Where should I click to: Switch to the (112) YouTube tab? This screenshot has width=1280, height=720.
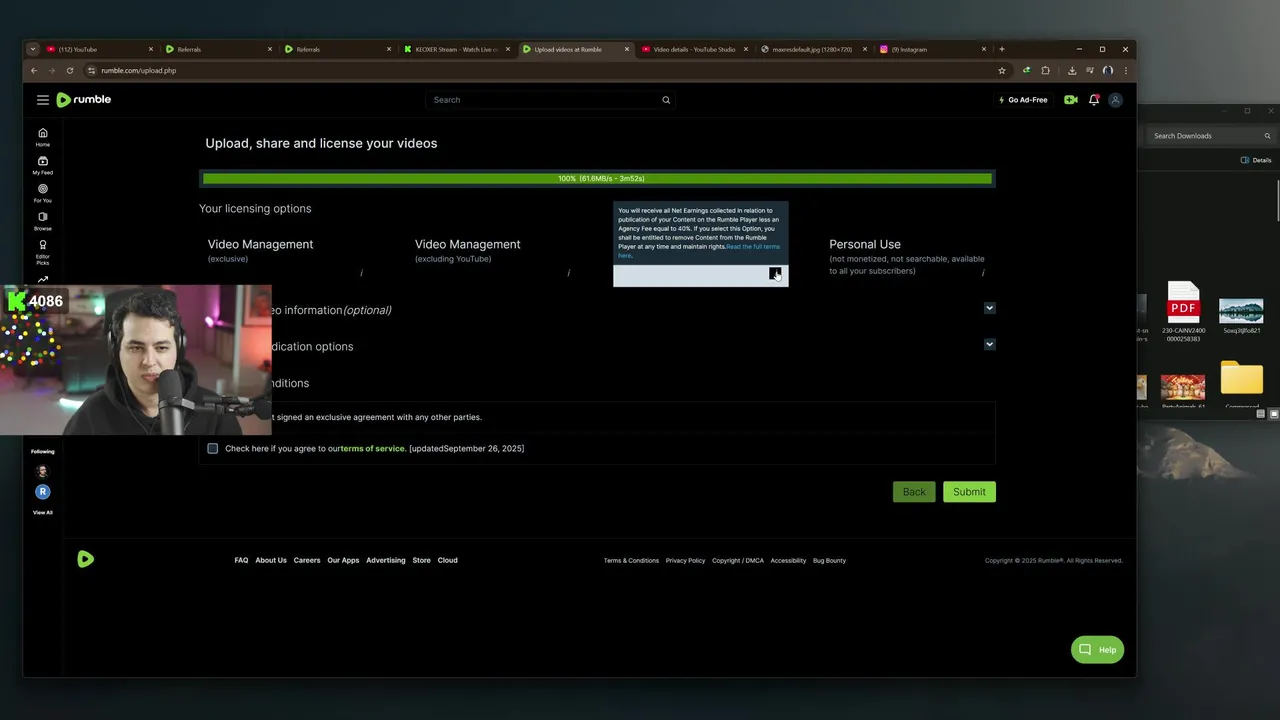click(100, 49)
